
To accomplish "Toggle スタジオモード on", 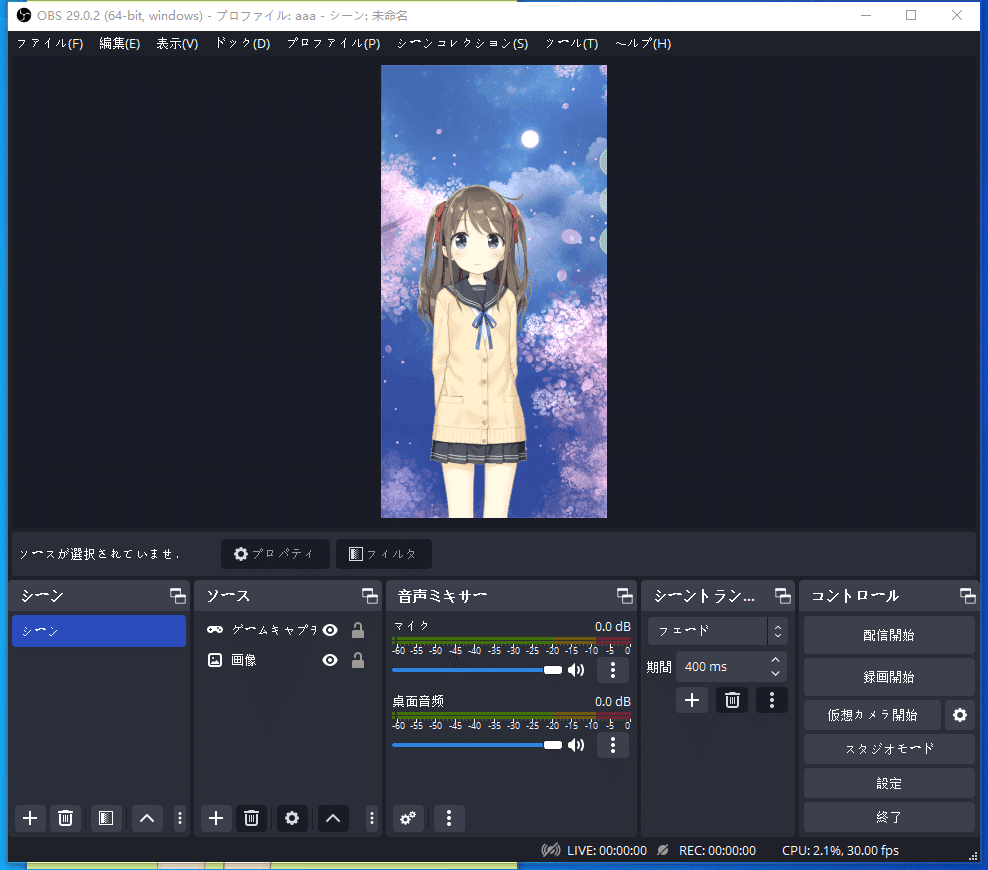I will pyautogui.click(x=889, y=749).
